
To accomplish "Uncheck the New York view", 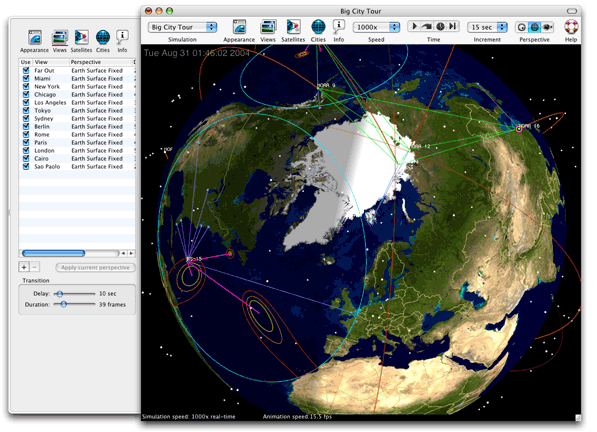I will [26, 87].
